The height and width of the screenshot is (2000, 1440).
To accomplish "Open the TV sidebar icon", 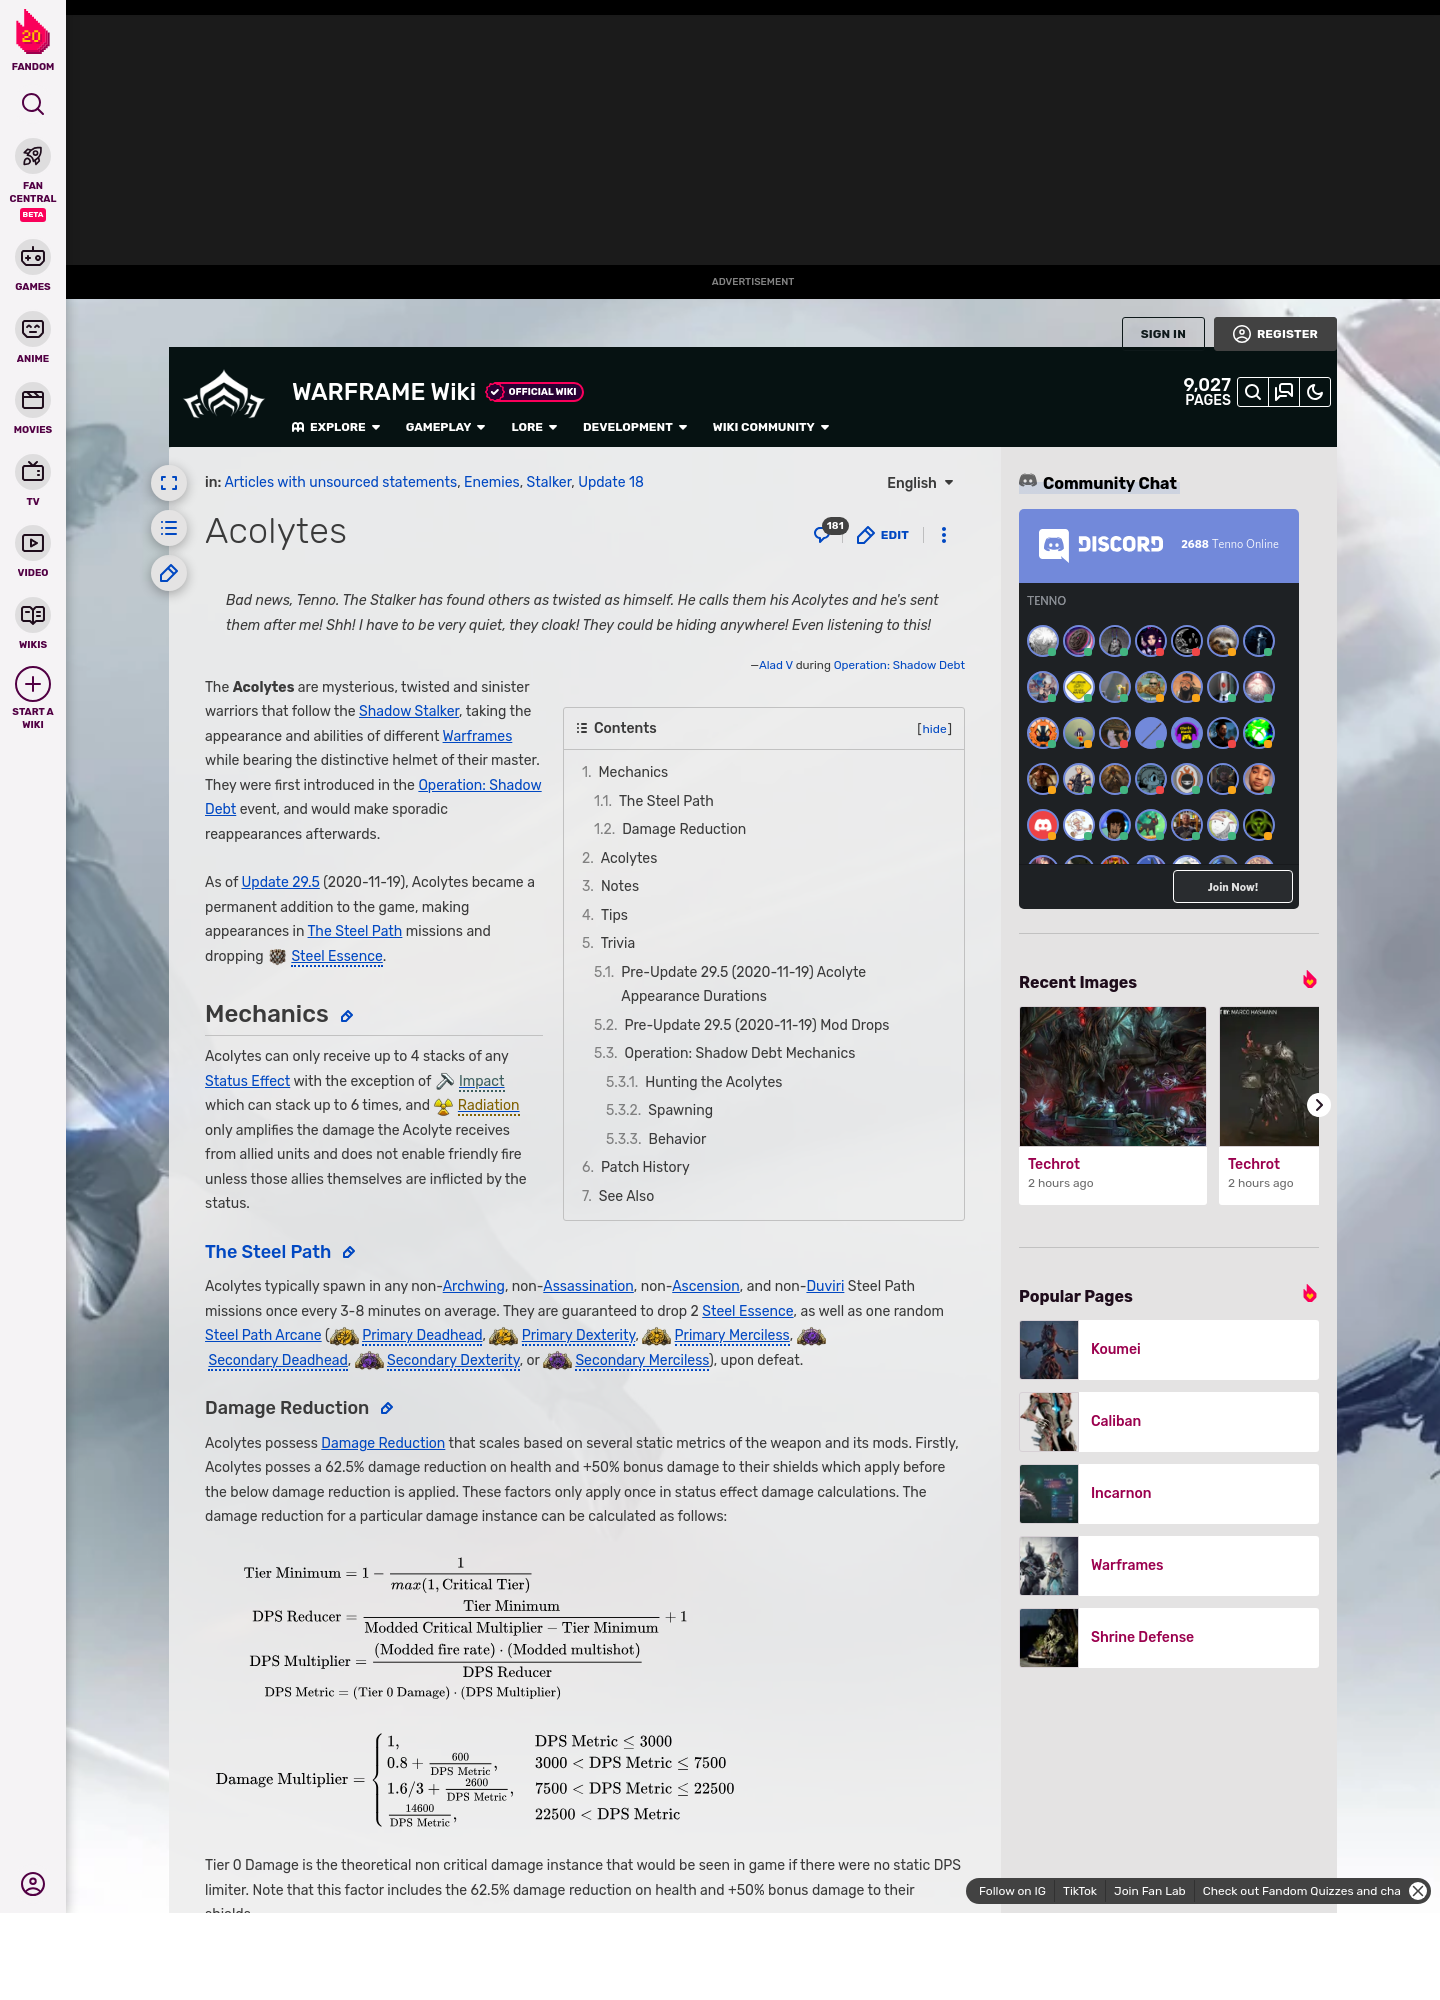I will 33,472.
